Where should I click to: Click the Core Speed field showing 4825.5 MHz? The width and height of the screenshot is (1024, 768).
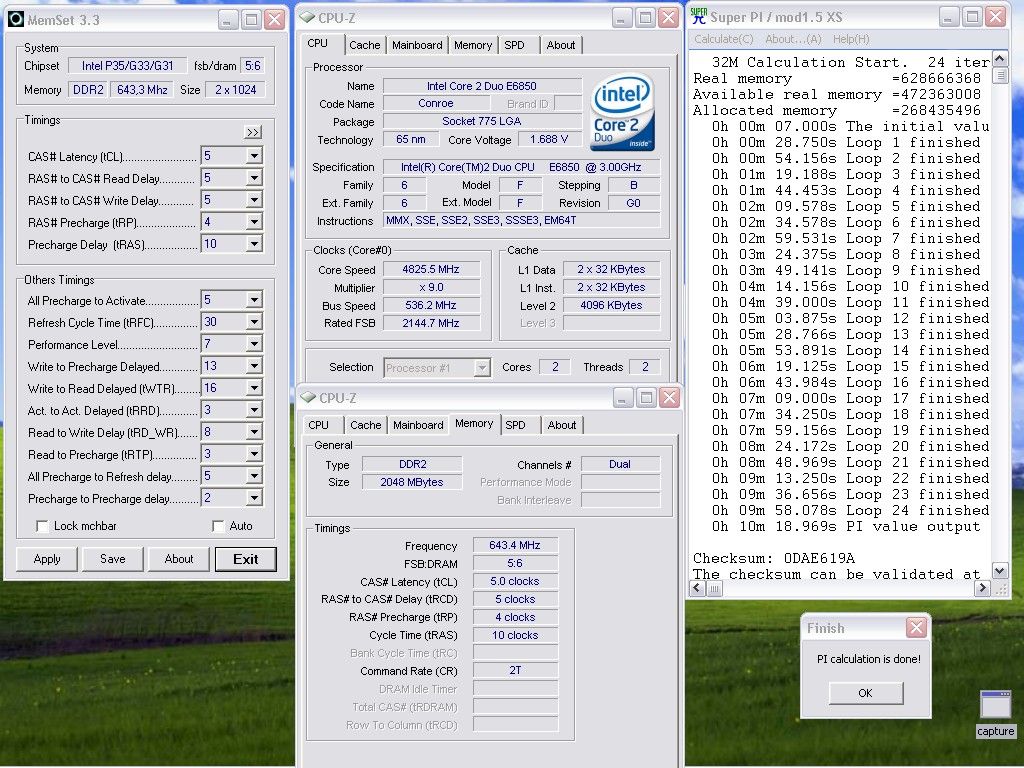[x=432, y=269]
